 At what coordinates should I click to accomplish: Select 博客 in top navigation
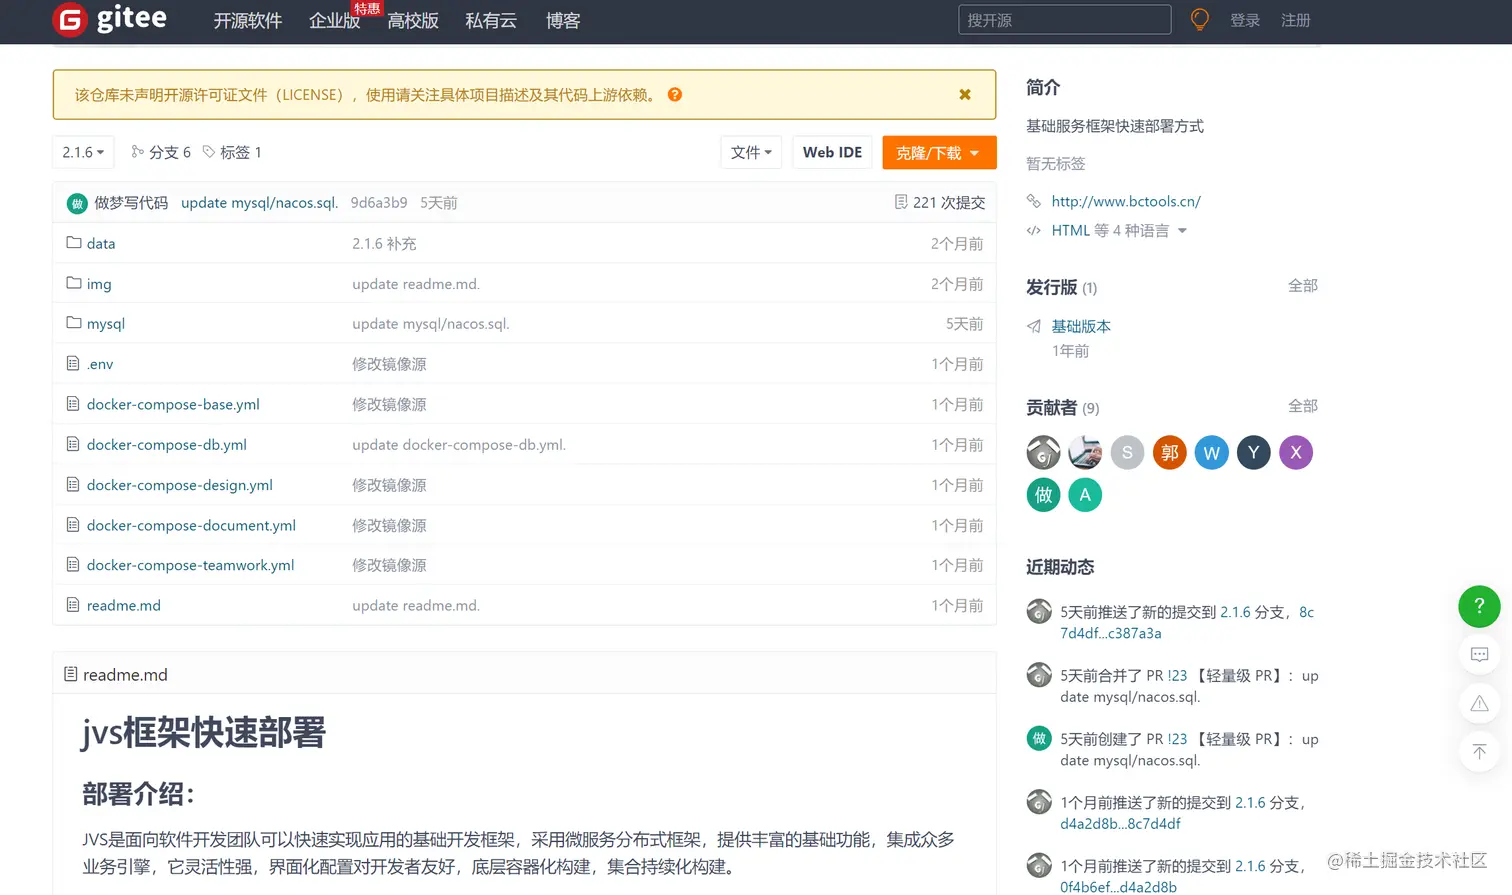click(x=563, y=21)
